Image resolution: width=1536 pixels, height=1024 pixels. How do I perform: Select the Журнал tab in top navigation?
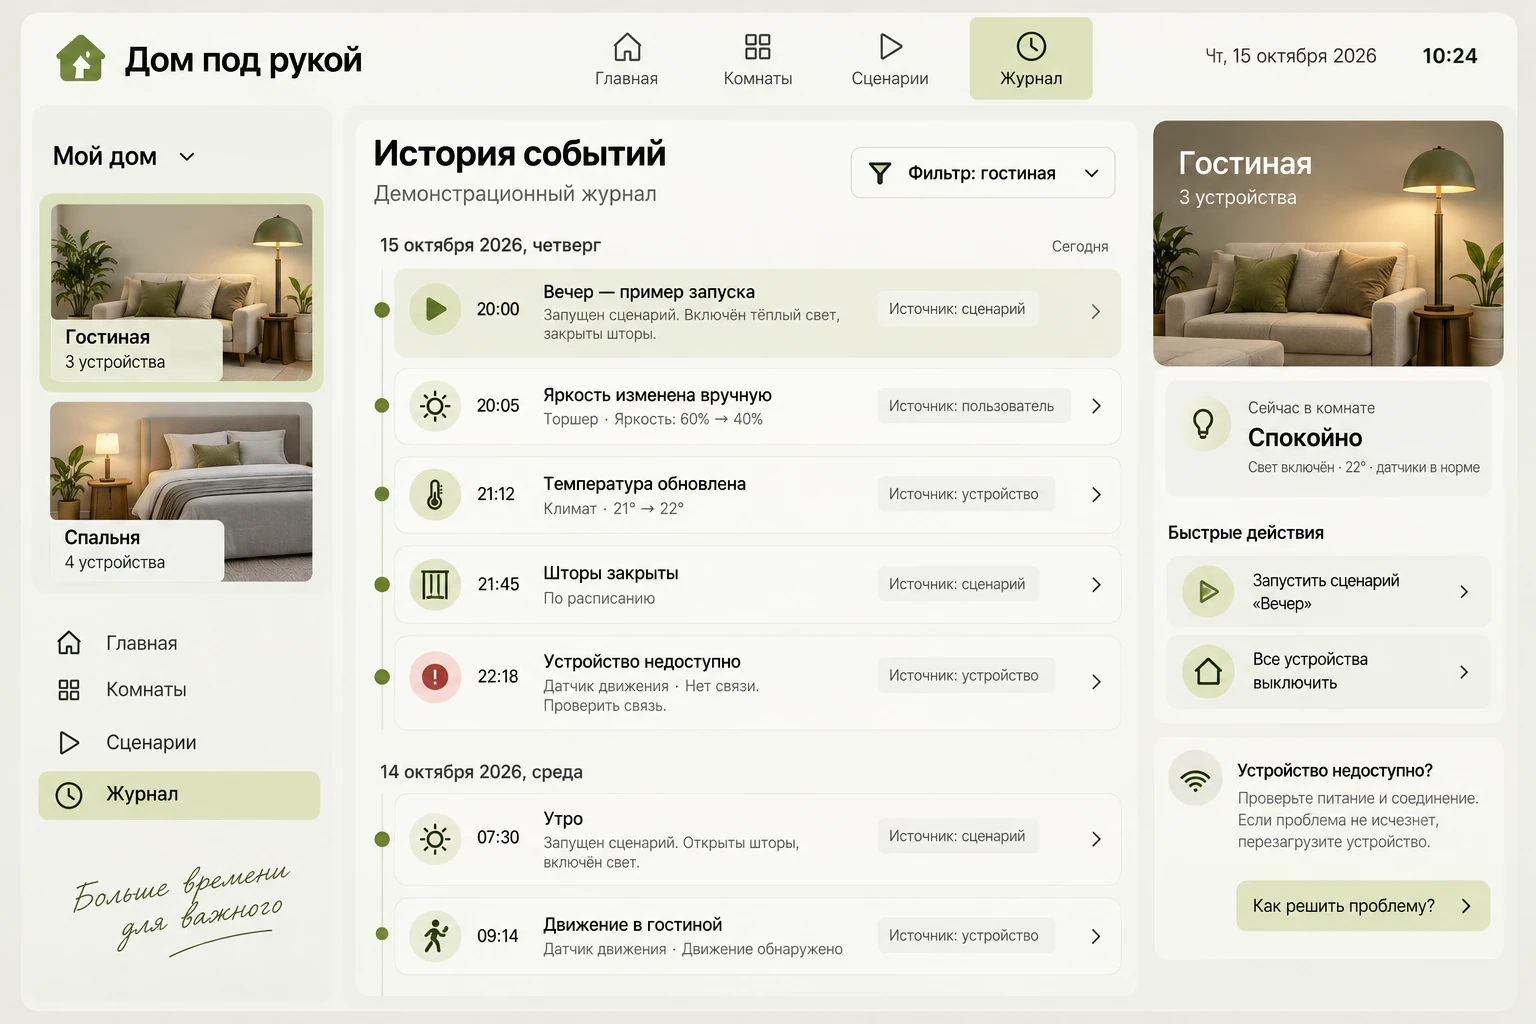pyautogui.click(x=1031, y=59)
